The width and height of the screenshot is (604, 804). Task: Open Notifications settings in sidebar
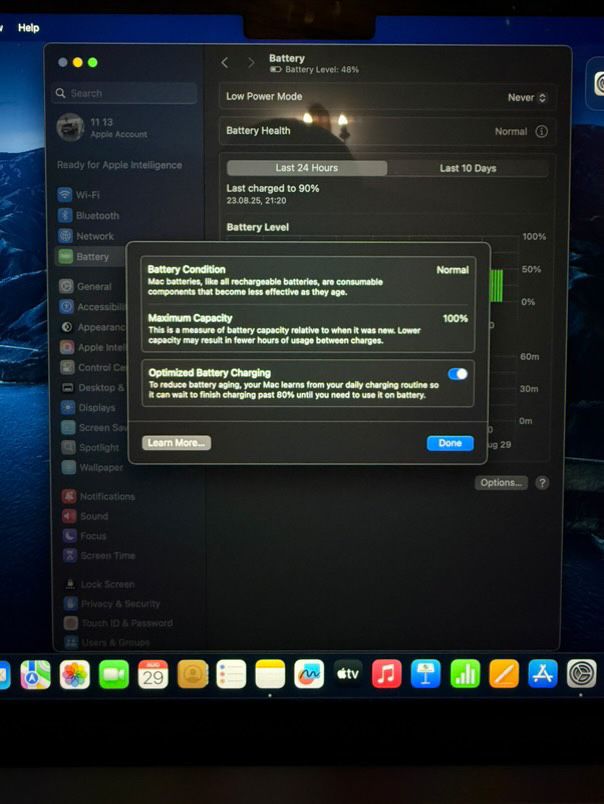[98, 496]
